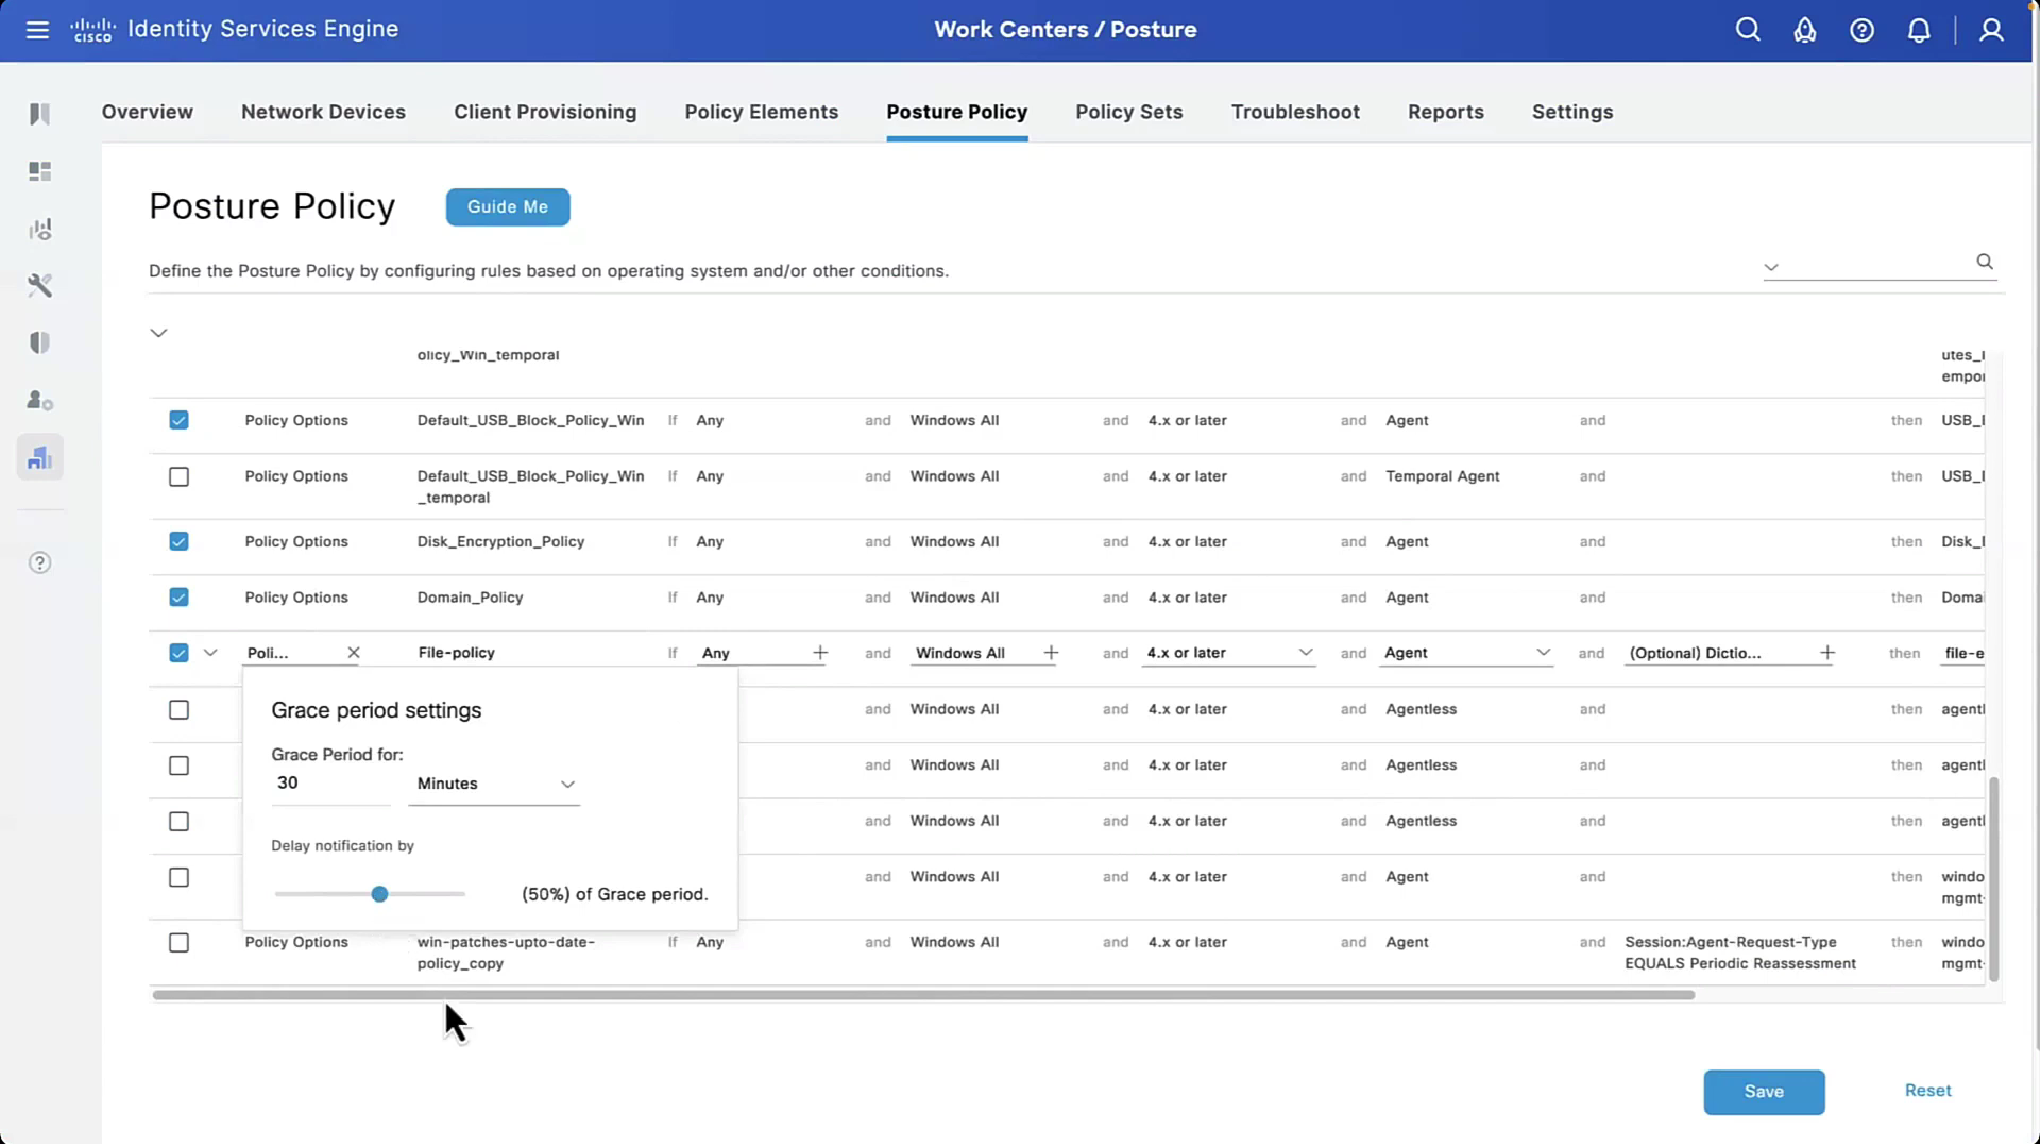Screen dimensions: 2040x1144
Task: Click the delay notification slider handle
Action: click(x=379, y=894)
